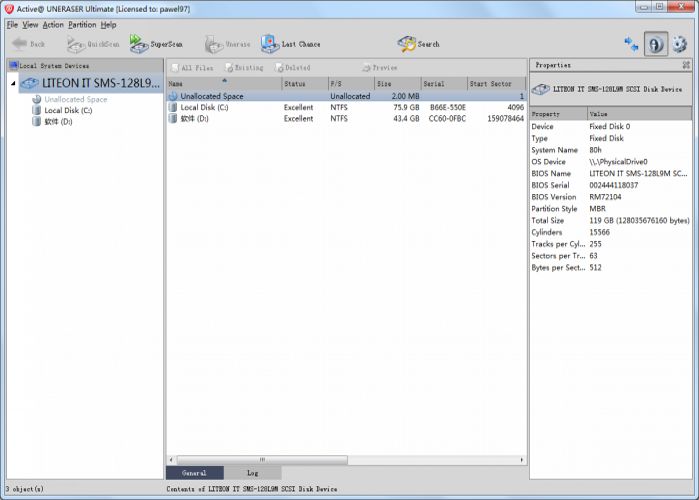The image size is (699, 500).
Task: Click the OS Device PhysicalDrive0 value
Action: click(x=618, y=162)
